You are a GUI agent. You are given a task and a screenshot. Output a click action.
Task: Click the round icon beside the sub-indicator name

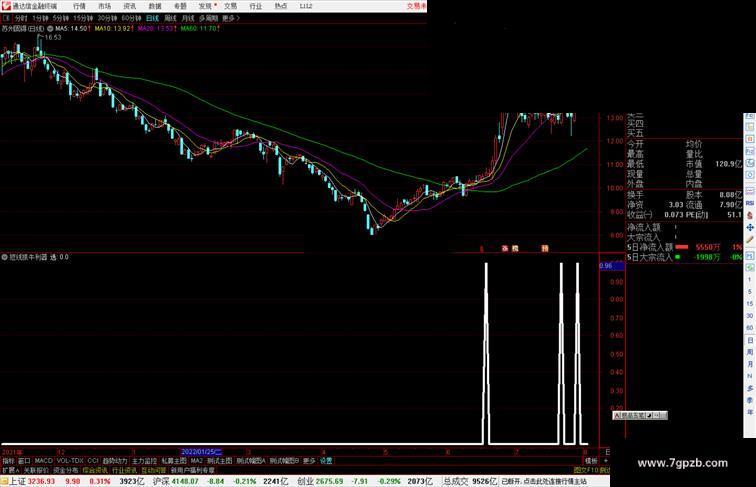[4, 257]
